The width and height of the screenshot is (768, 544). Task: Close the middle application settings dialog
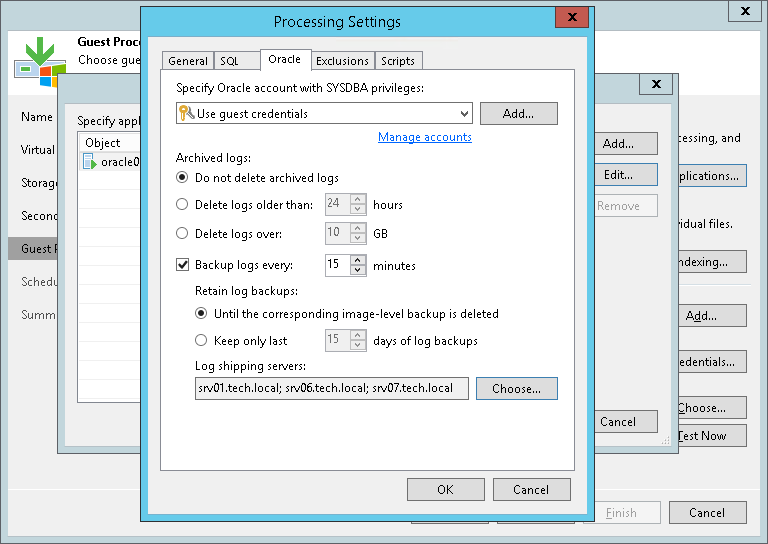[656, 84]
